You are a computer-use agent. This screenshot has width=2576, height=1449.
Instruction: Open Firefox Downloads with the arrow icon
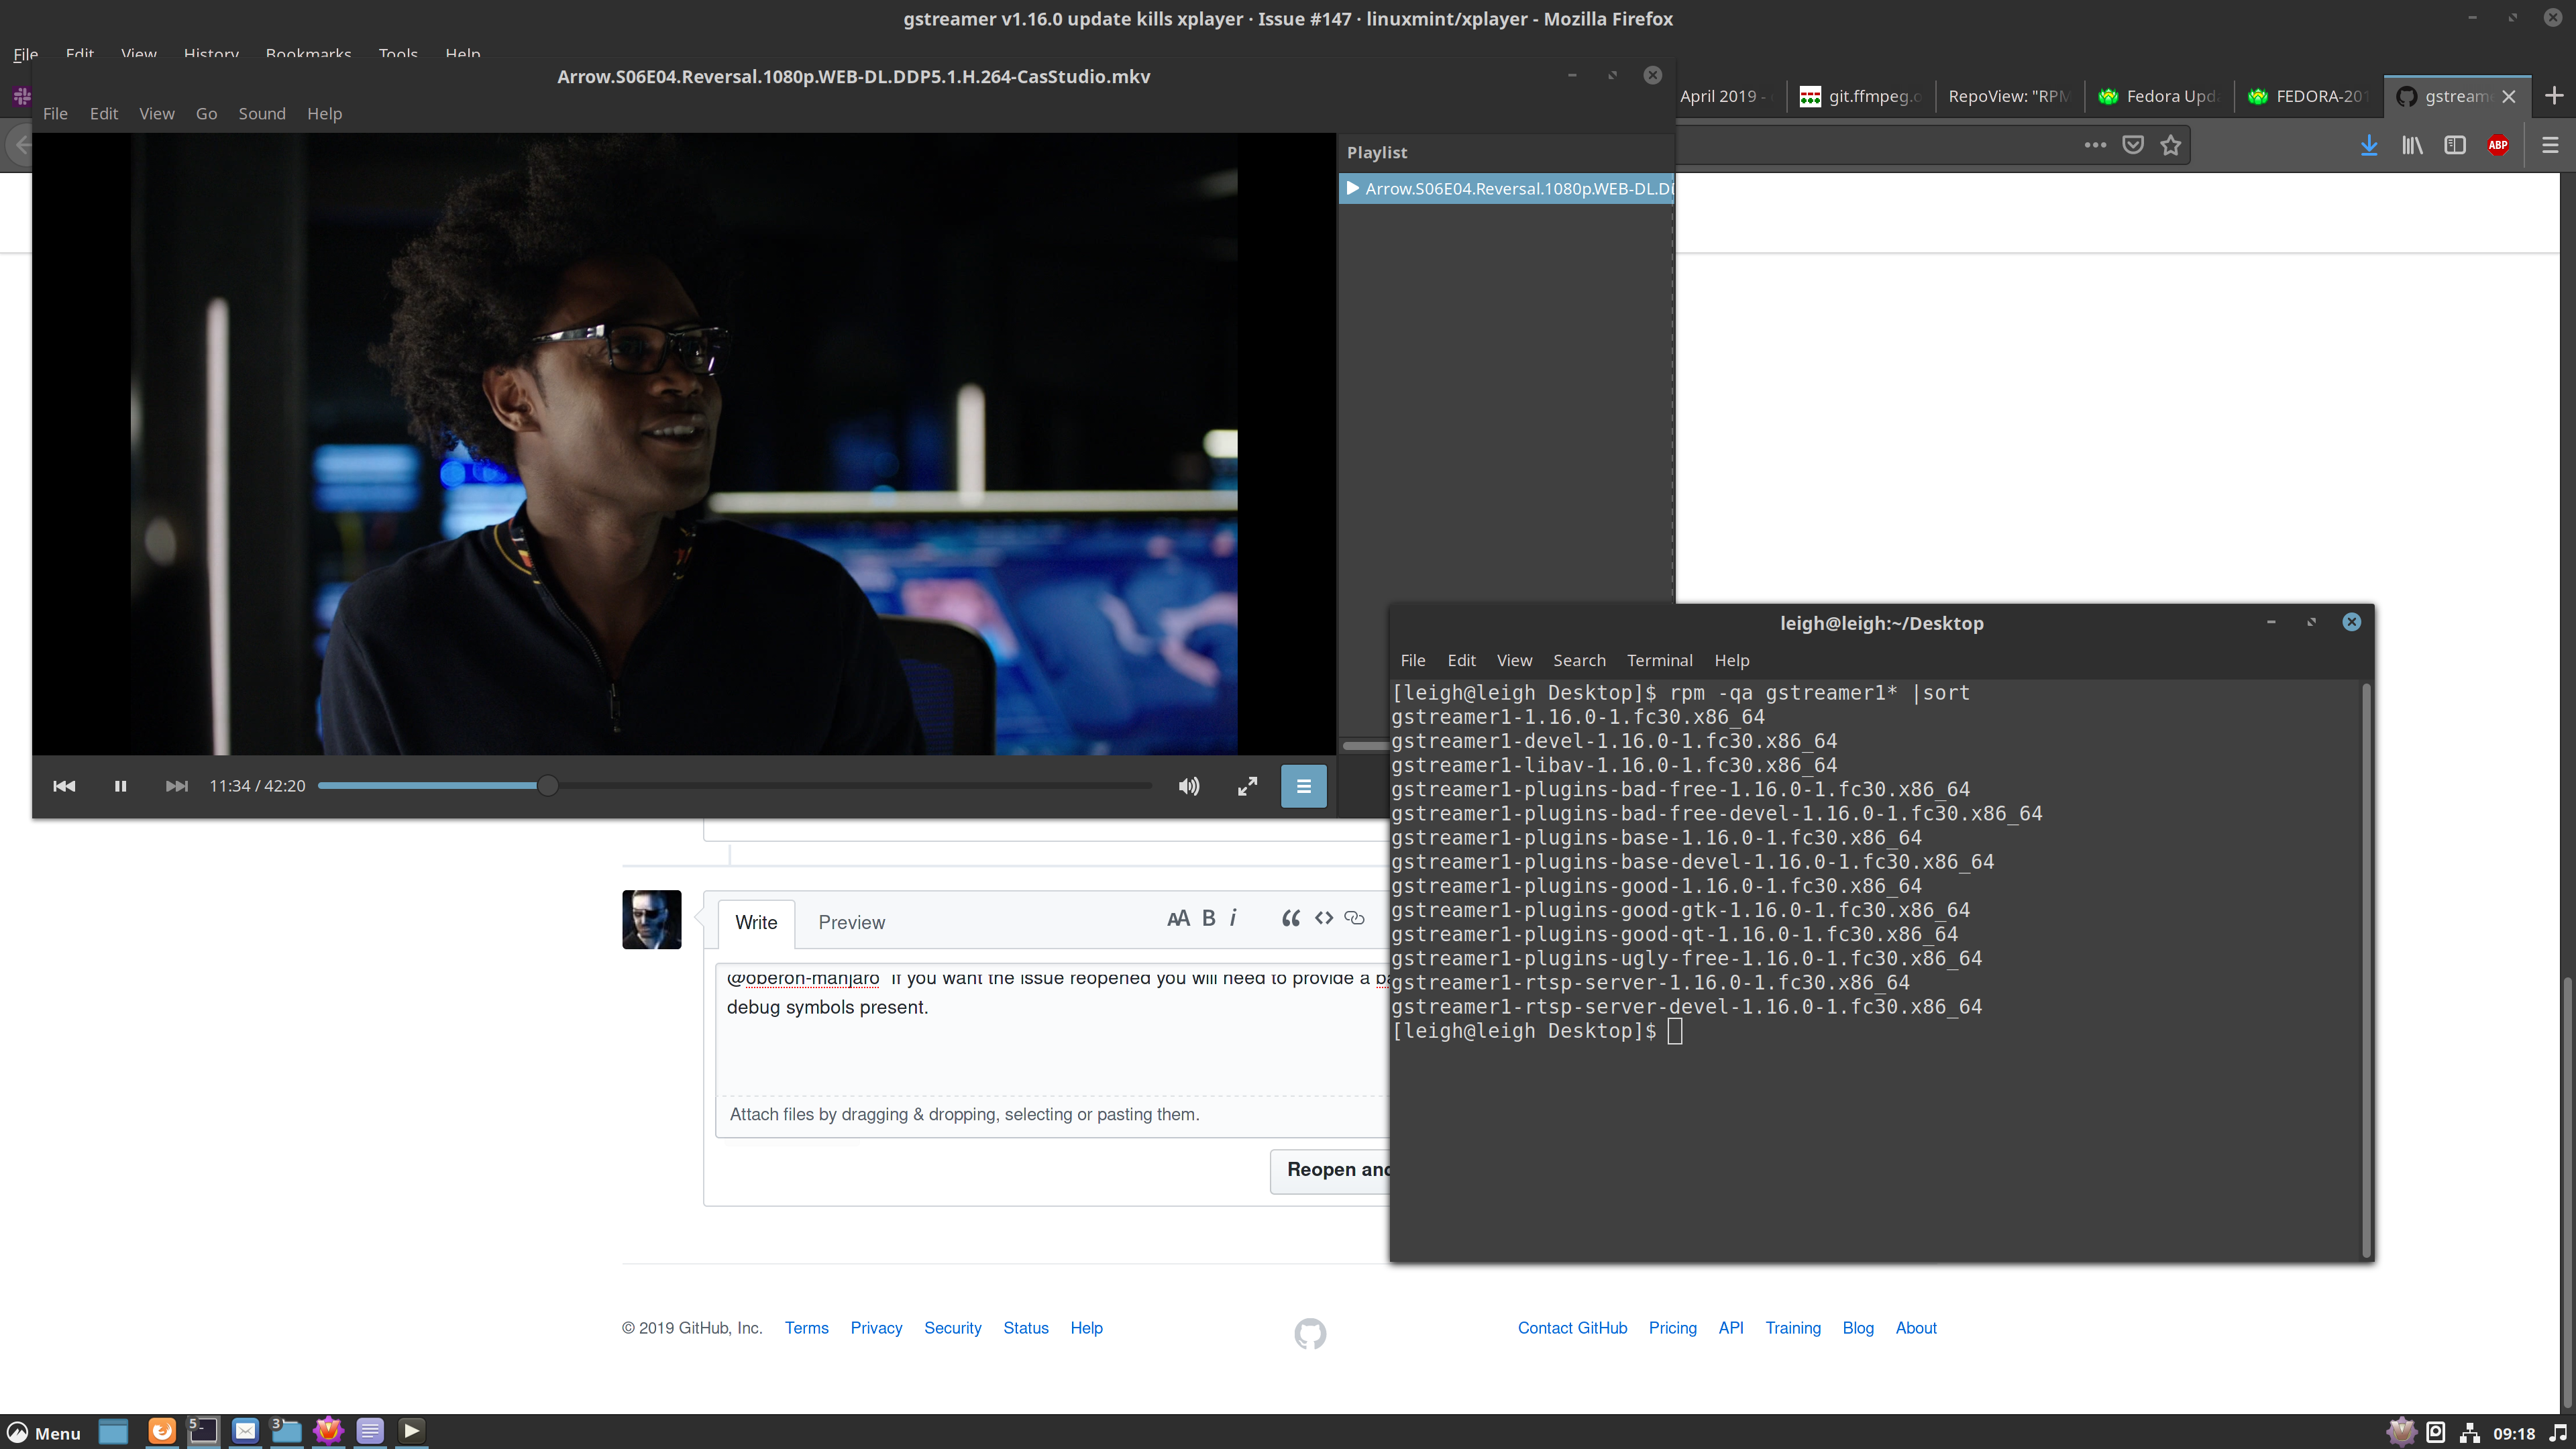click(2369, 145)
